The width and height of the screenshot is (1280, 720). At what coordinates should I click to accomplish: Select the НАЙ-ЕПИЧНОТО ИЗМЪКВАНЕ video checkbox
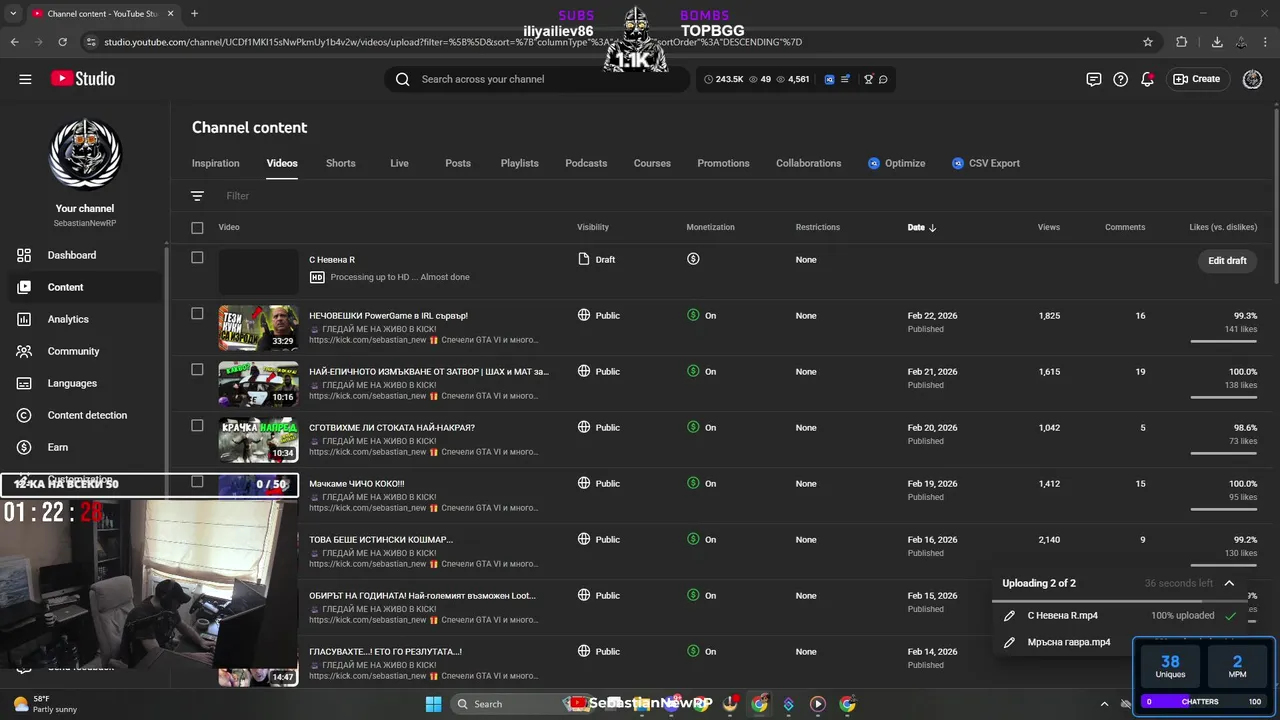tap(197, 370)
